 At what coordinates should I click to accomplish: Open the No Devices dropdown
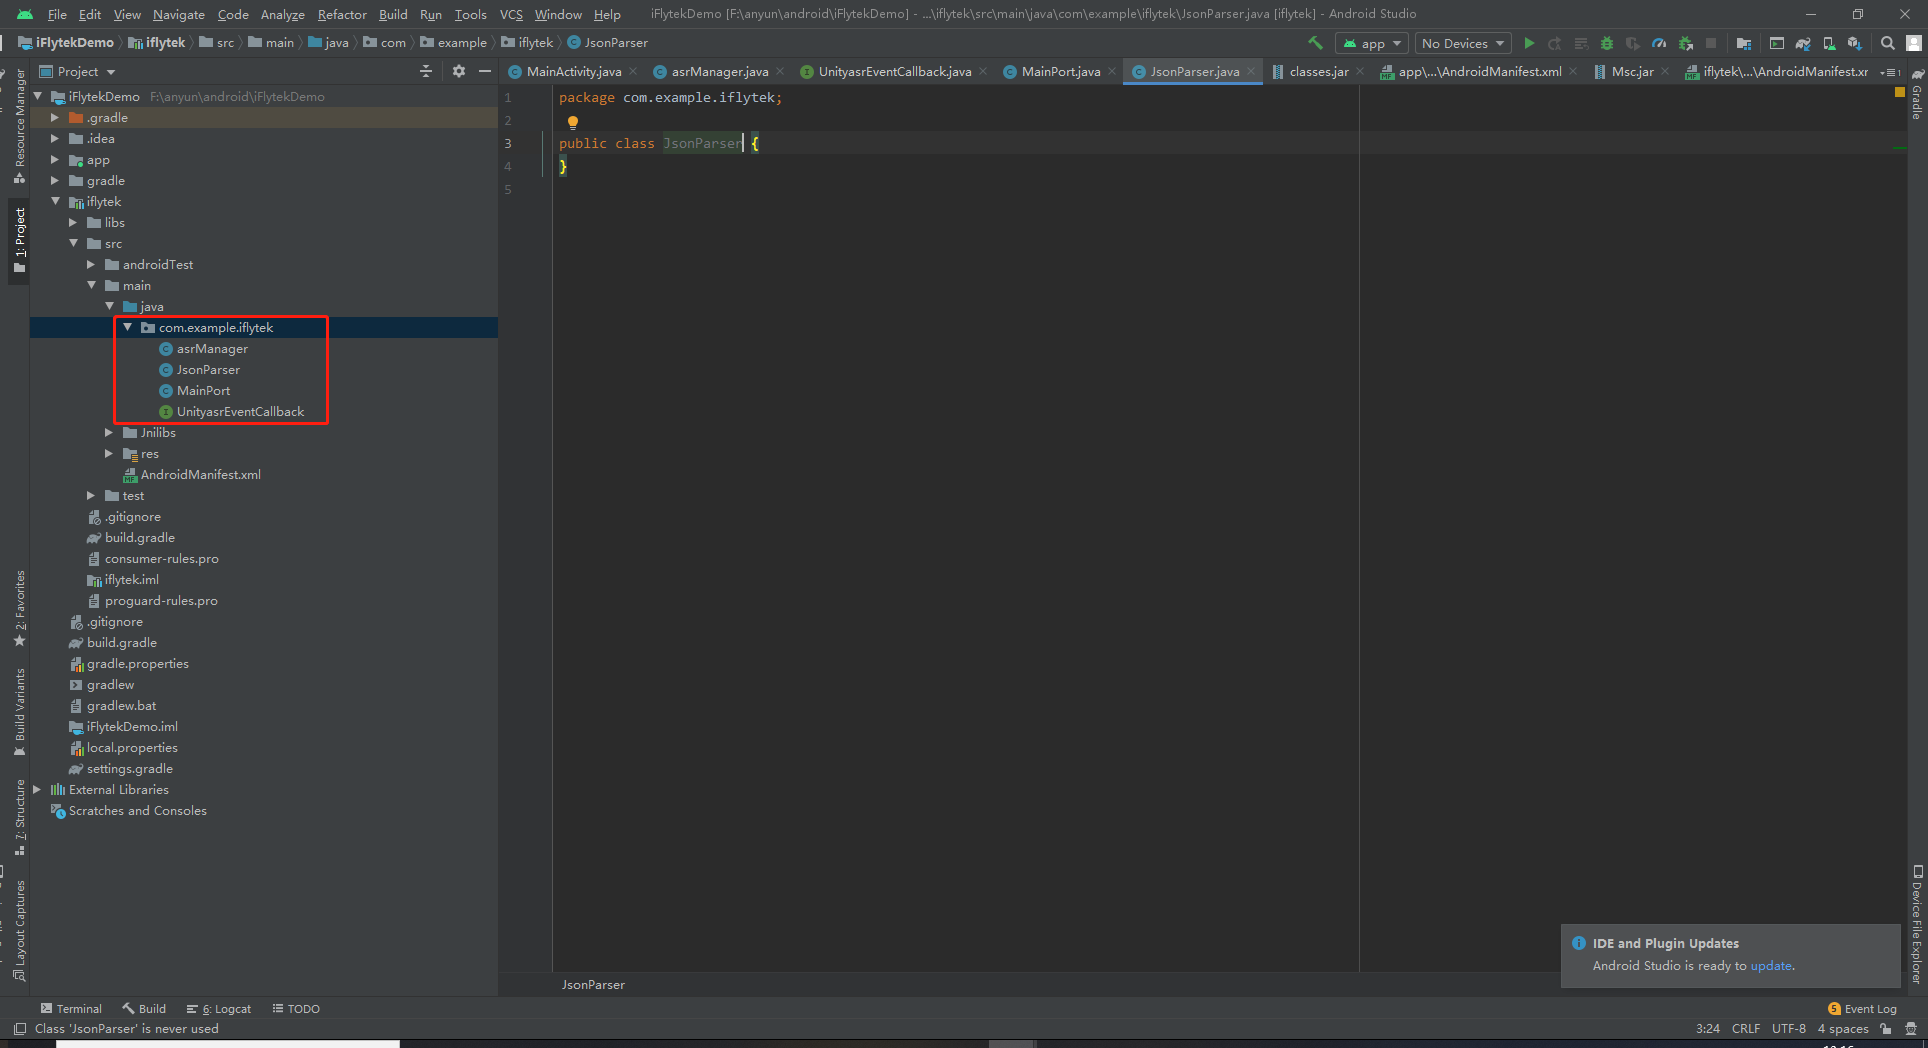click(x=1463, y=43)
